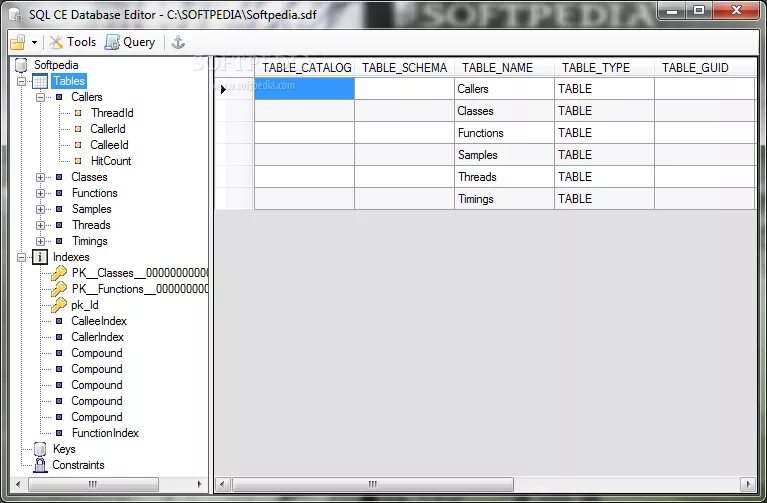This screenshot has width=767, height=503.
Task: Select the Samples cell in grid
Action: [504, 155]
